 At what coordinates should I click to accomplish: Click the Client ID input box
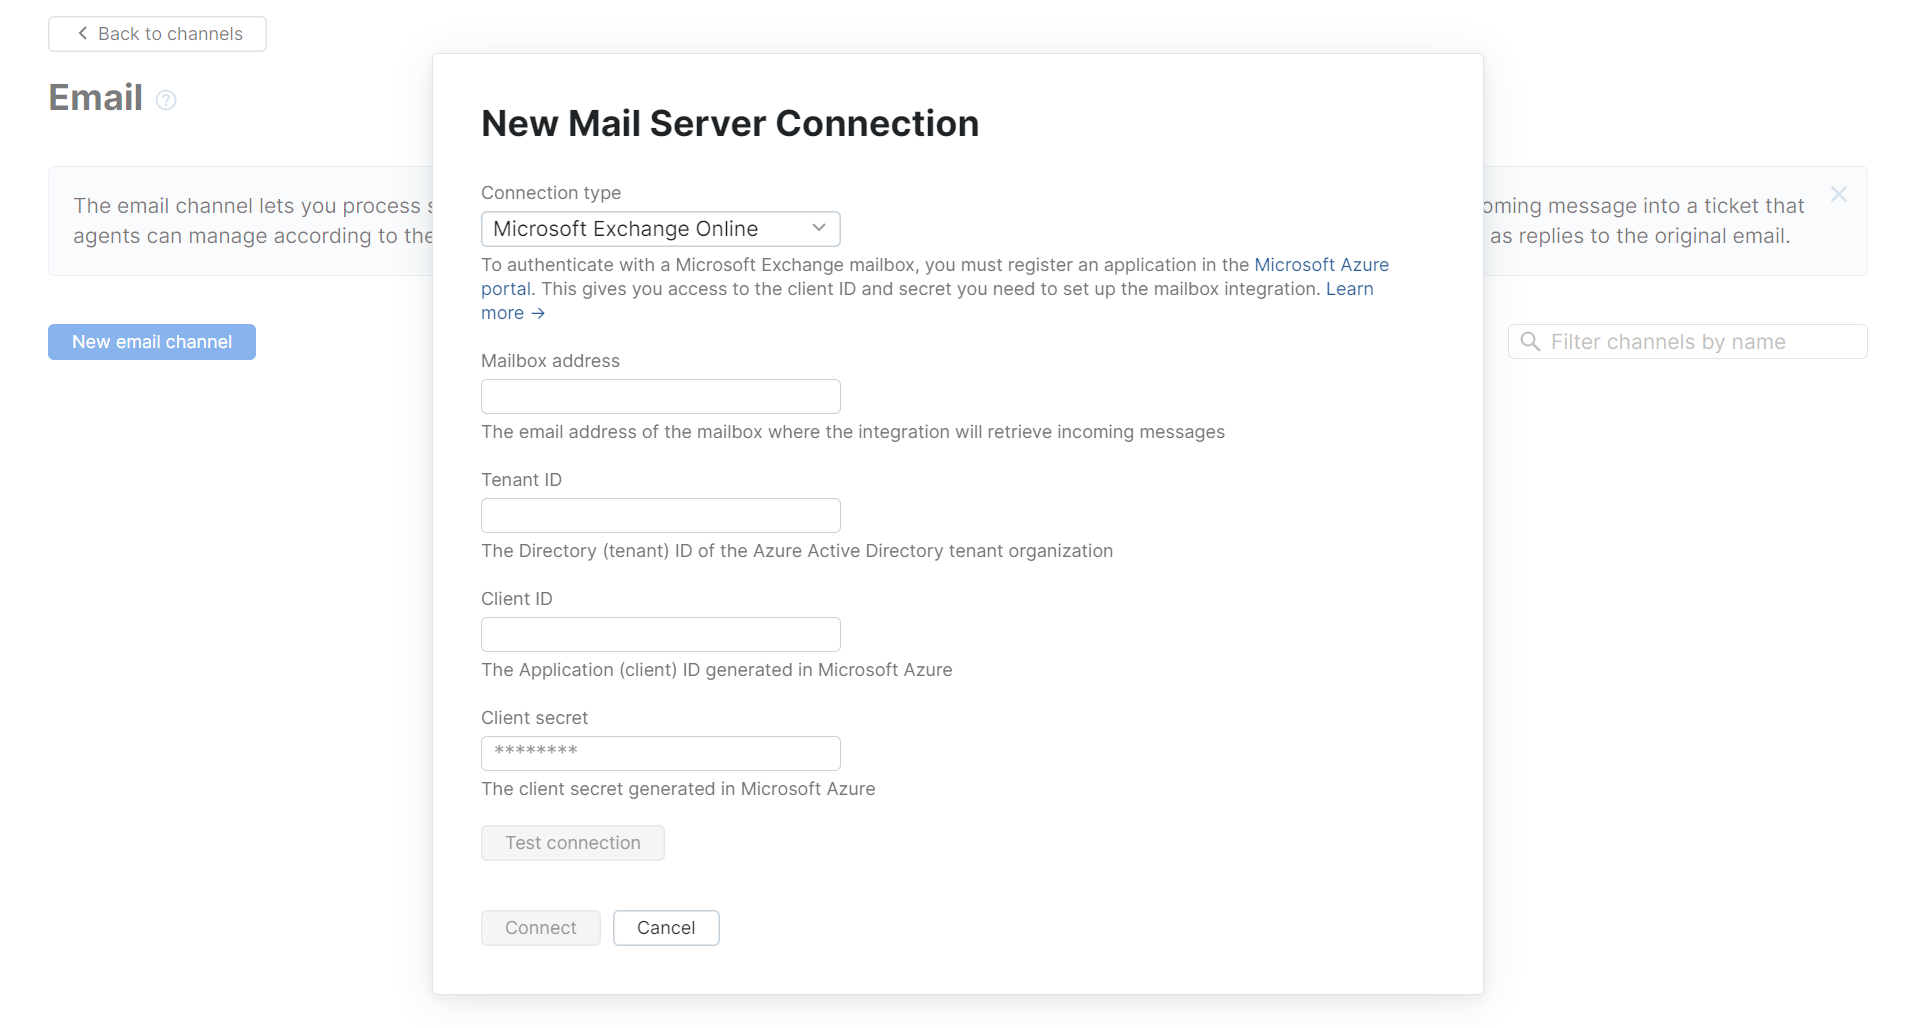[660, 634]
